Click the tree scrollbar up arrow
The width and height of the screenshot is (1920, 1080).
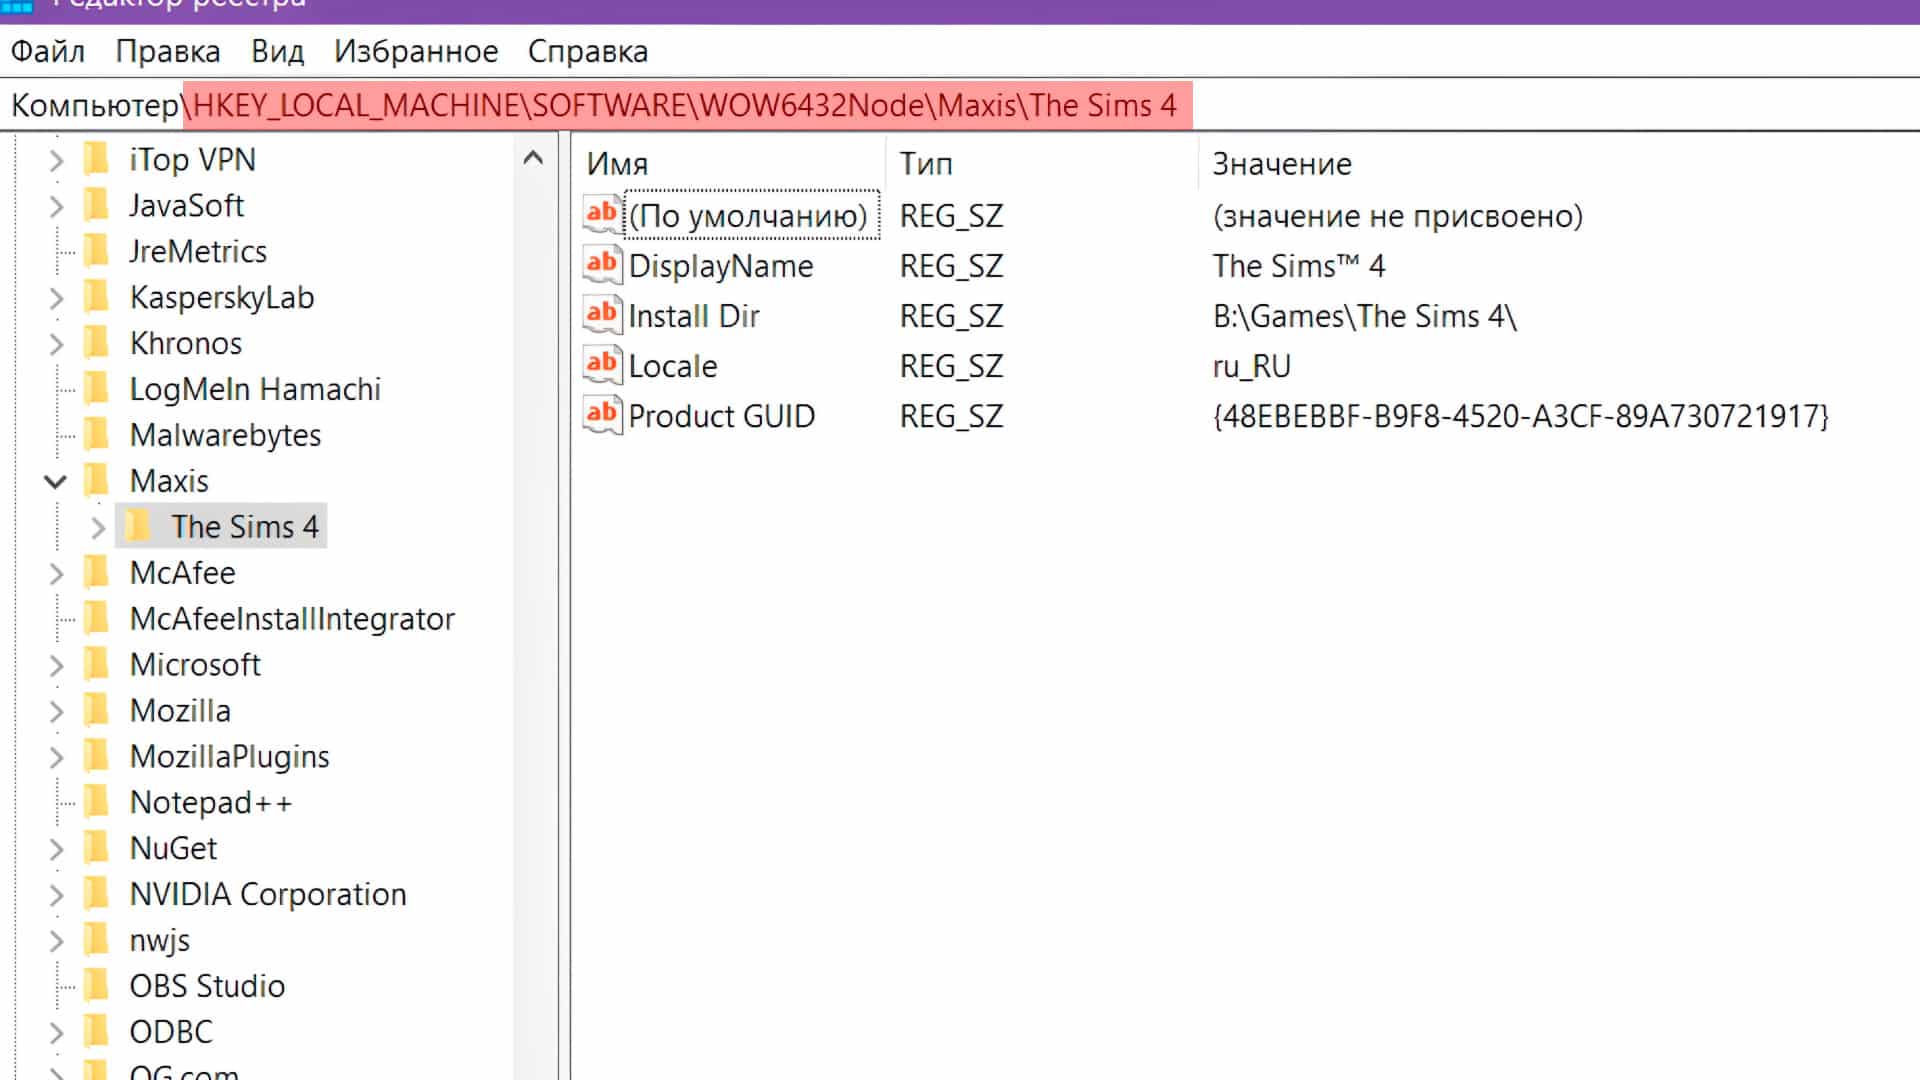coord(533,158)
